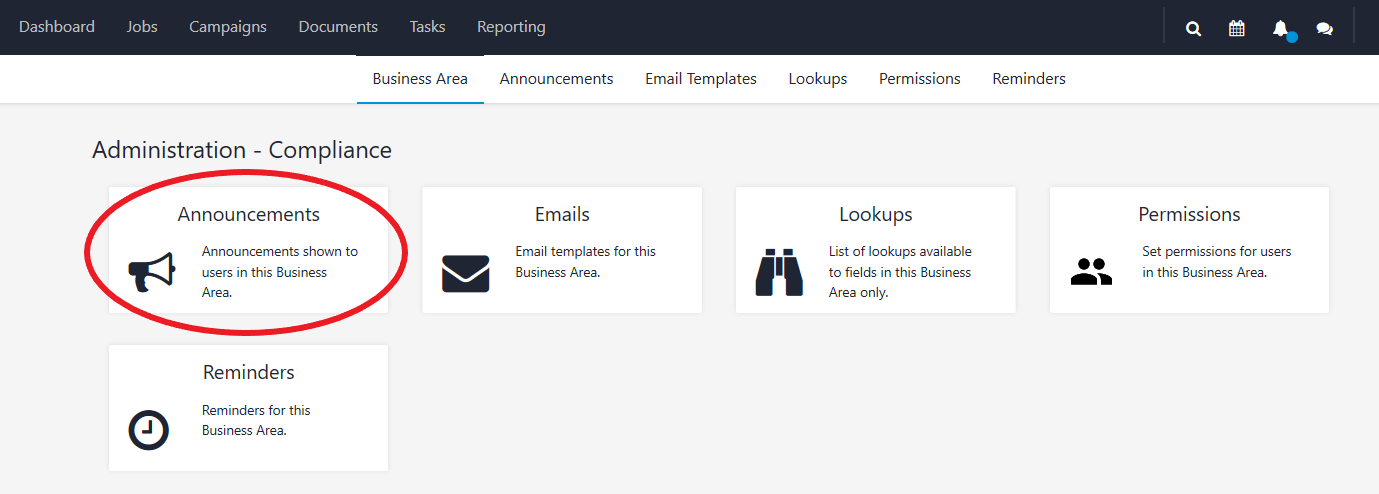Go to Dashboard in the top menu
This screenshot has height=494, width=1379.
[x=57, y=27]
